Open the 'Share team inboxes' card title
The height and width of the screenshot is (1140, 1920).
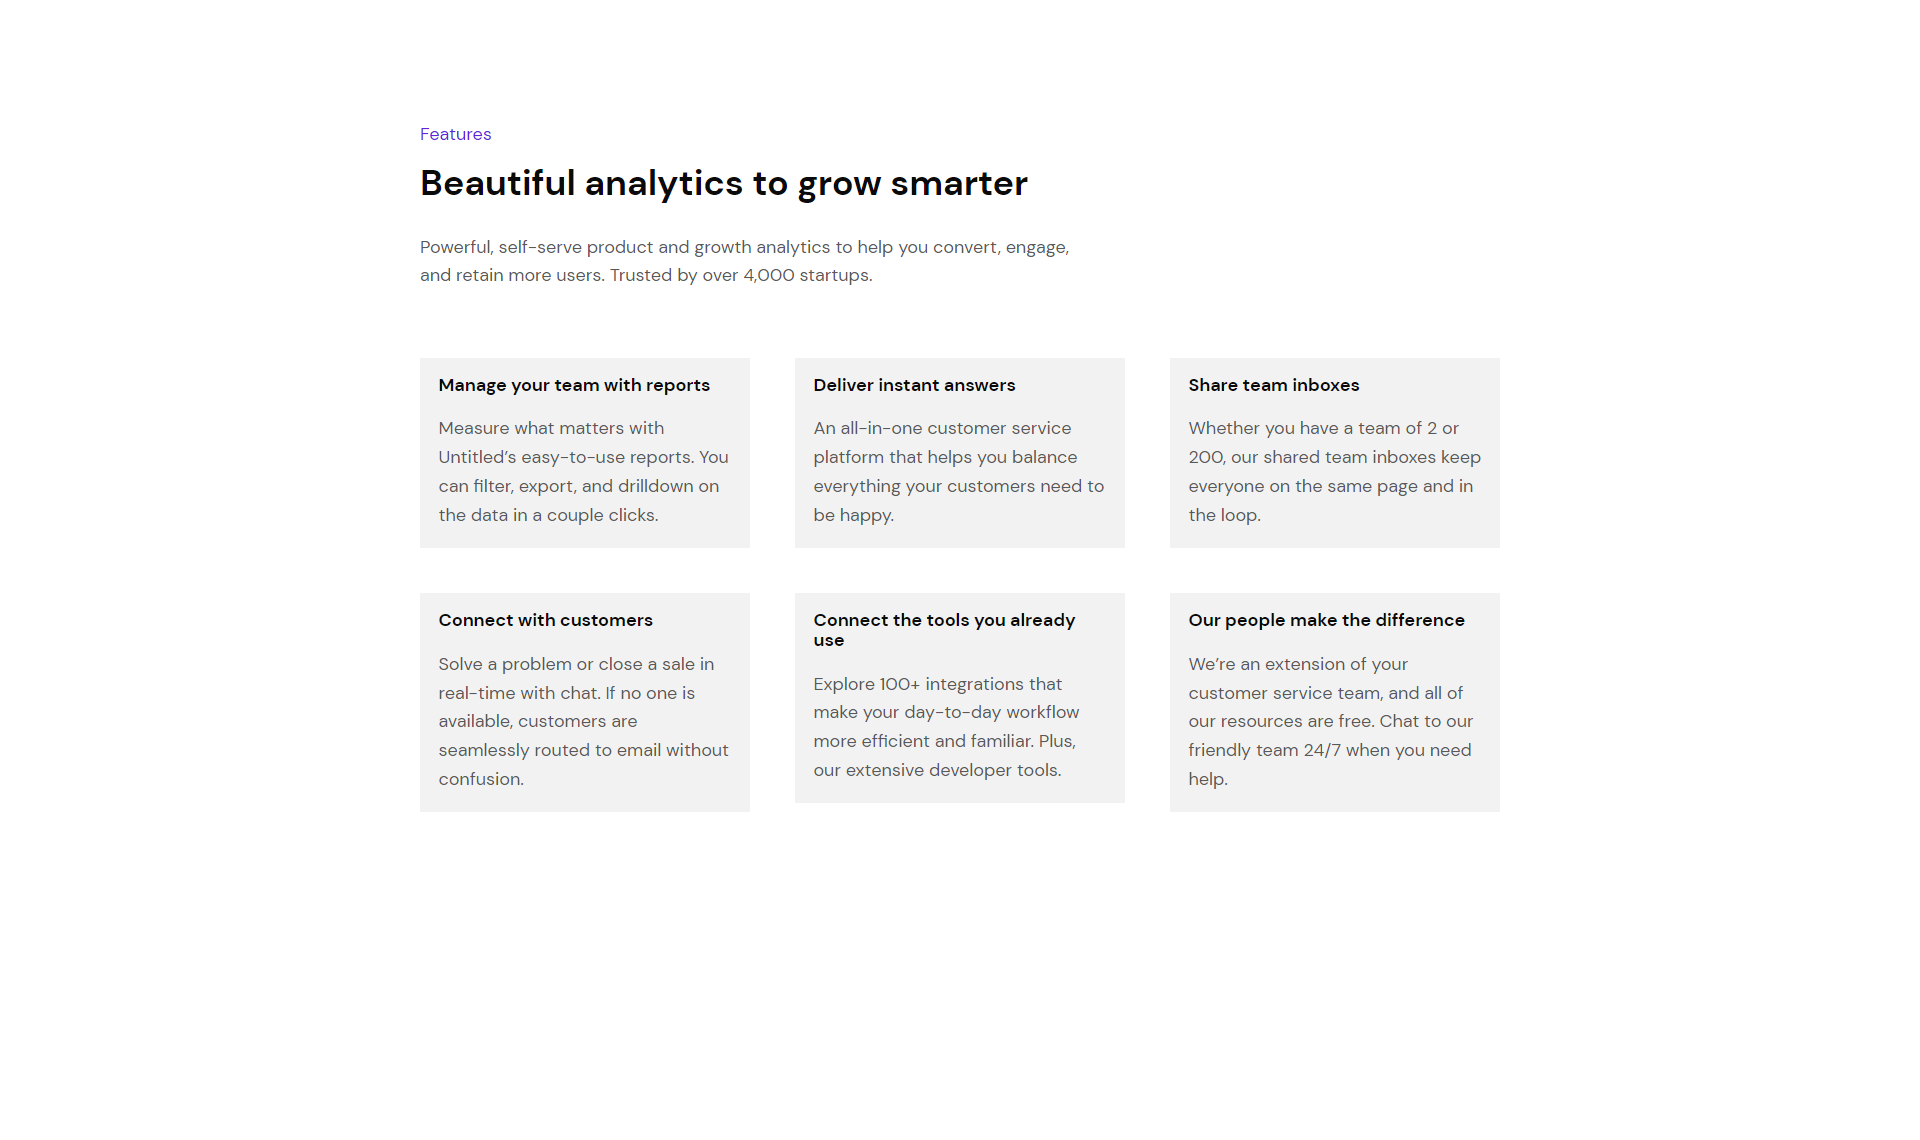tap(1273, 385)
